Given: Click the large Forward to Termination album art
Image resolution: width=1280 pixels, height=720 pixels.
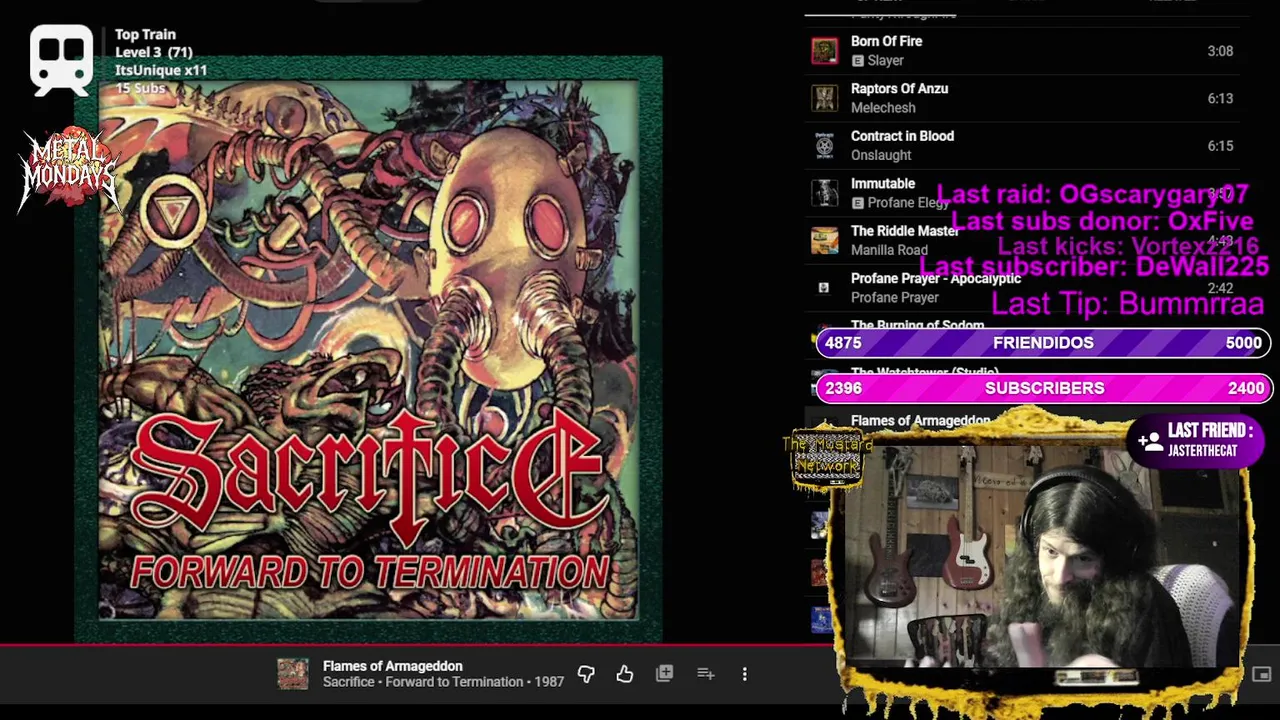Looking at the screenshot, I should coord(368,350).
